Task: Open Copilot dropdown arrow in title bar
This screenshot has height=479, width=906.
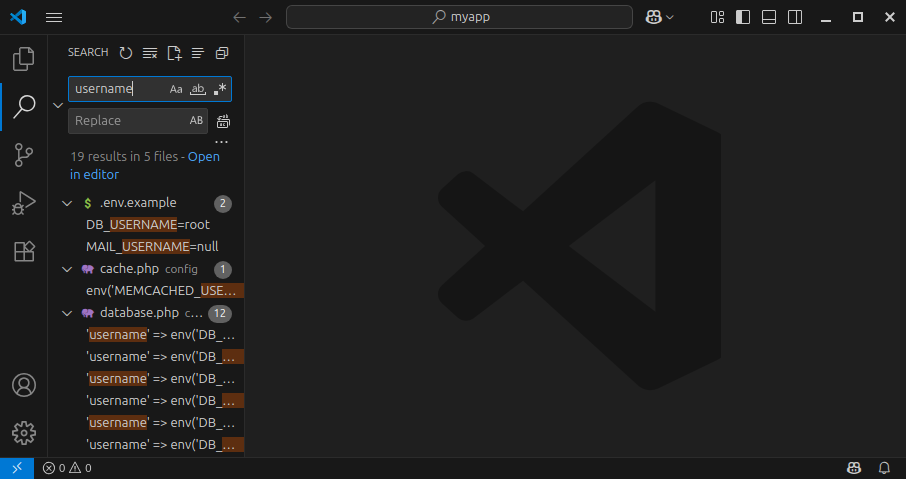Action: click(670, 17)
